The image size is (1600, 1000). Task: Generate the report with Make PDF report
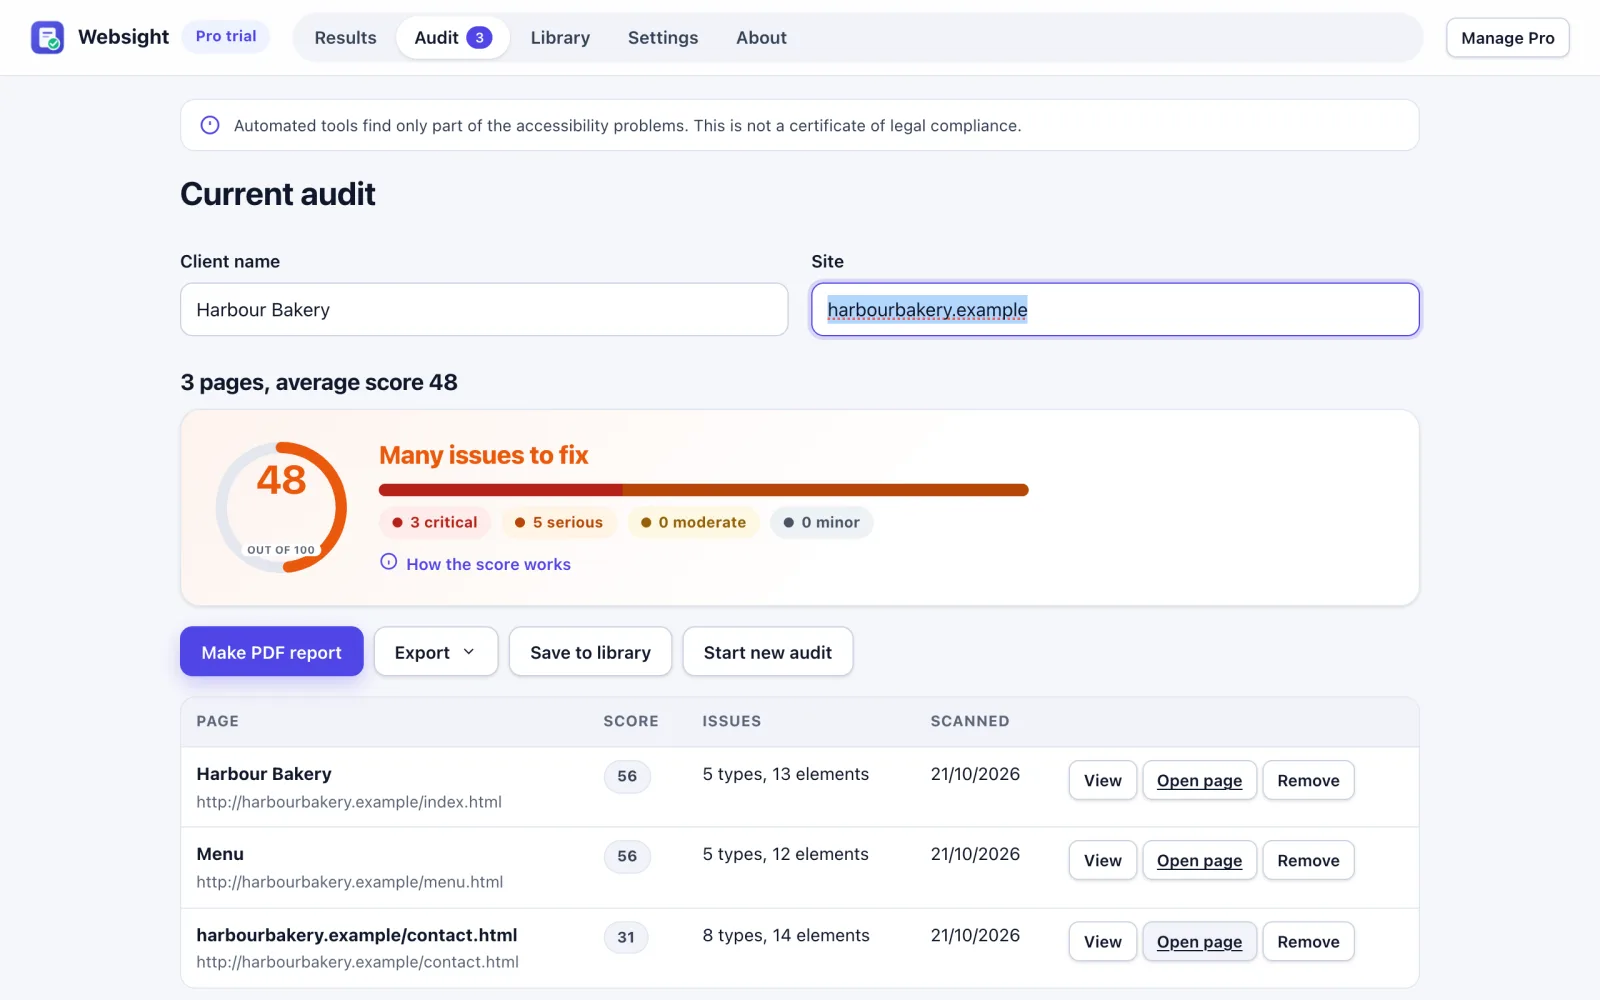[272, 652]
